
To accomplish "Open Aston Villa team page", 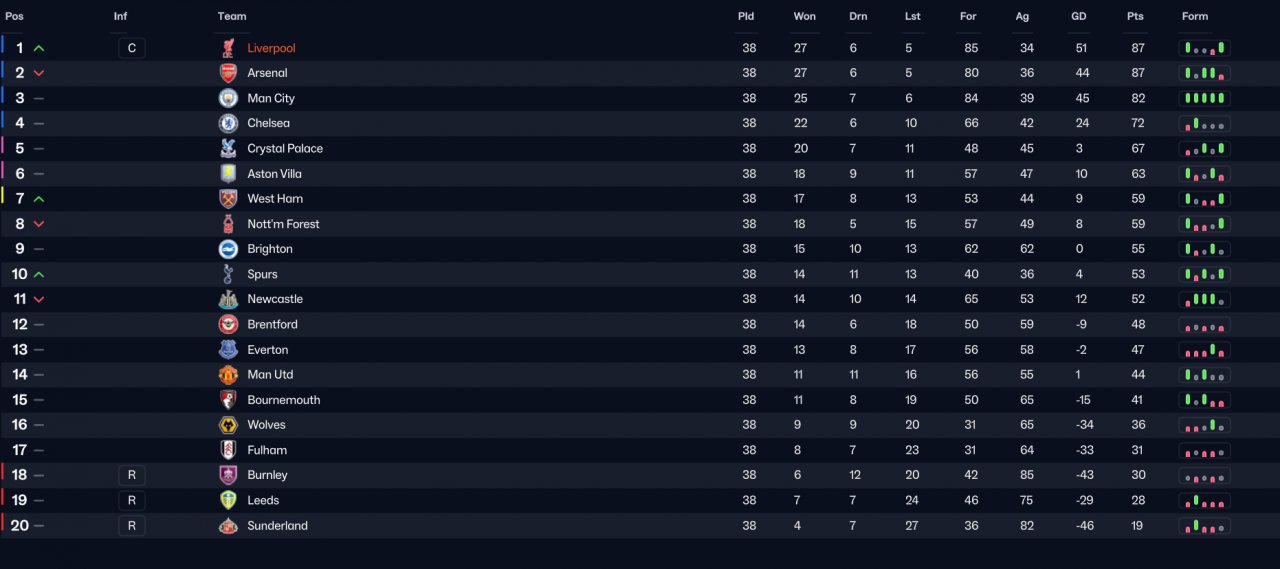I will [x=274, y=174].
